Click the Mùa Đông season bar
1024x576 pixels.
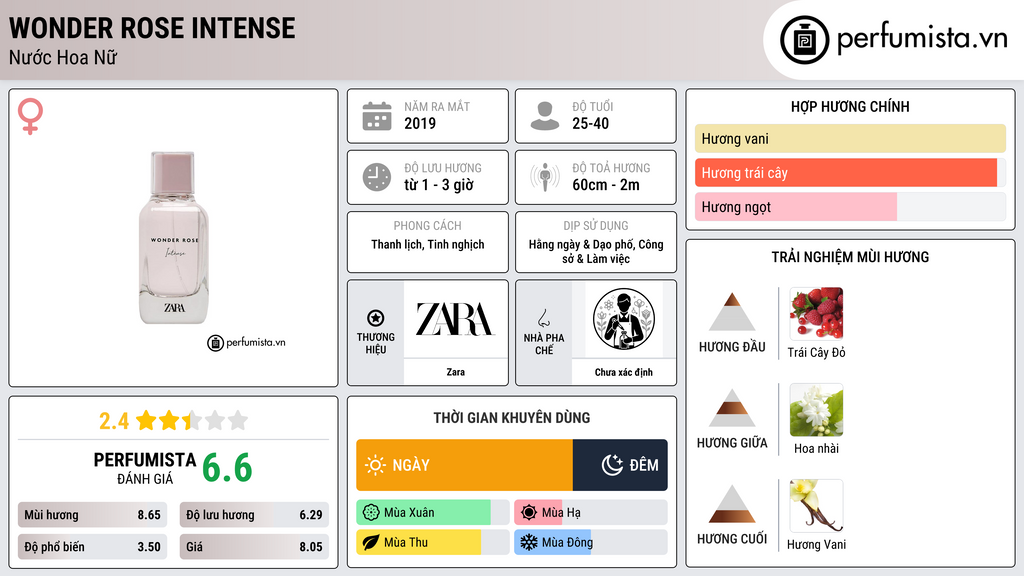pos(590,542)
